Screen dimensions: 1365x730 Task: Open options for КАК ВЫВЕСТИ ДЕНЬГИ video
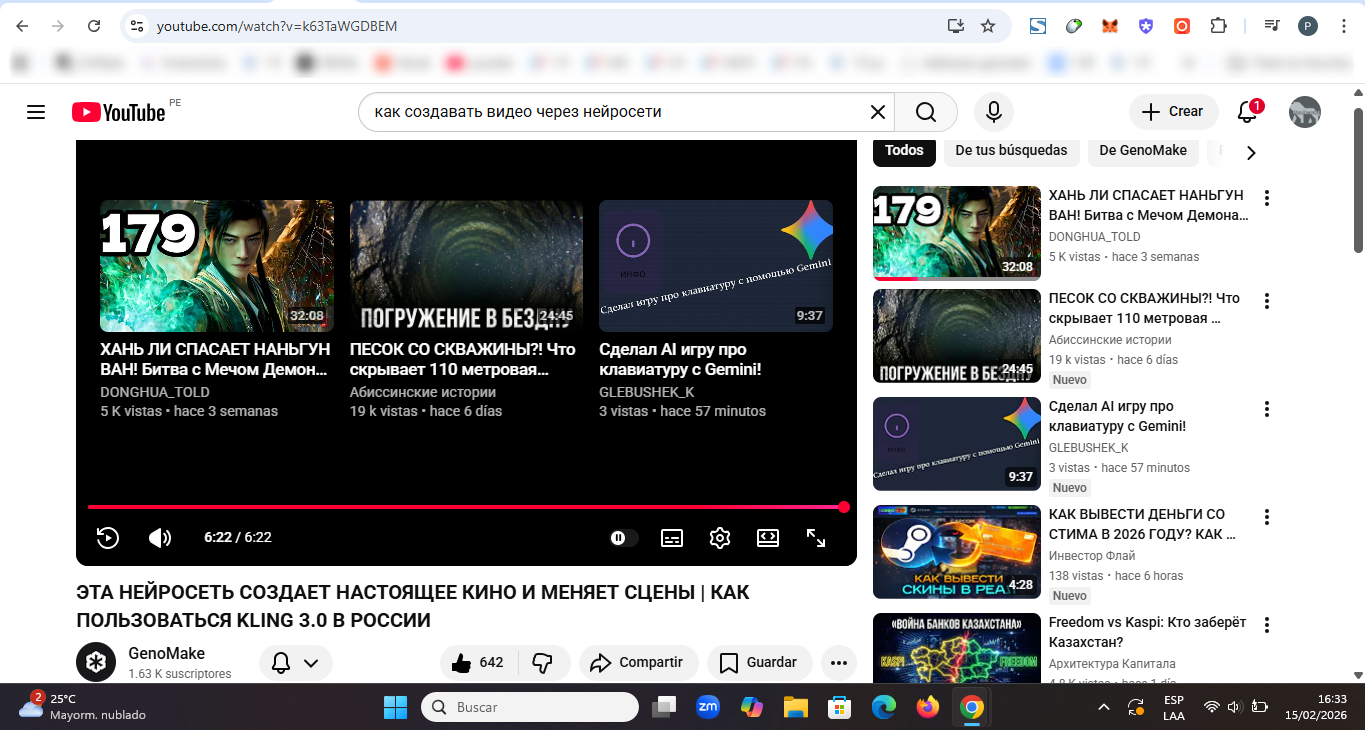click(1267, 517)
